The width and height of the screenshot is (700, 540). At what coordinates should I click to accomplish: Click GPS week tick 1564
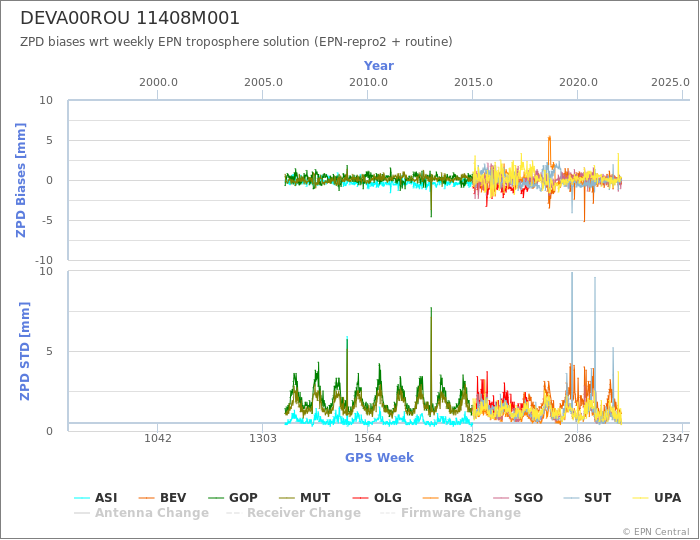click(x=367, y=439)
